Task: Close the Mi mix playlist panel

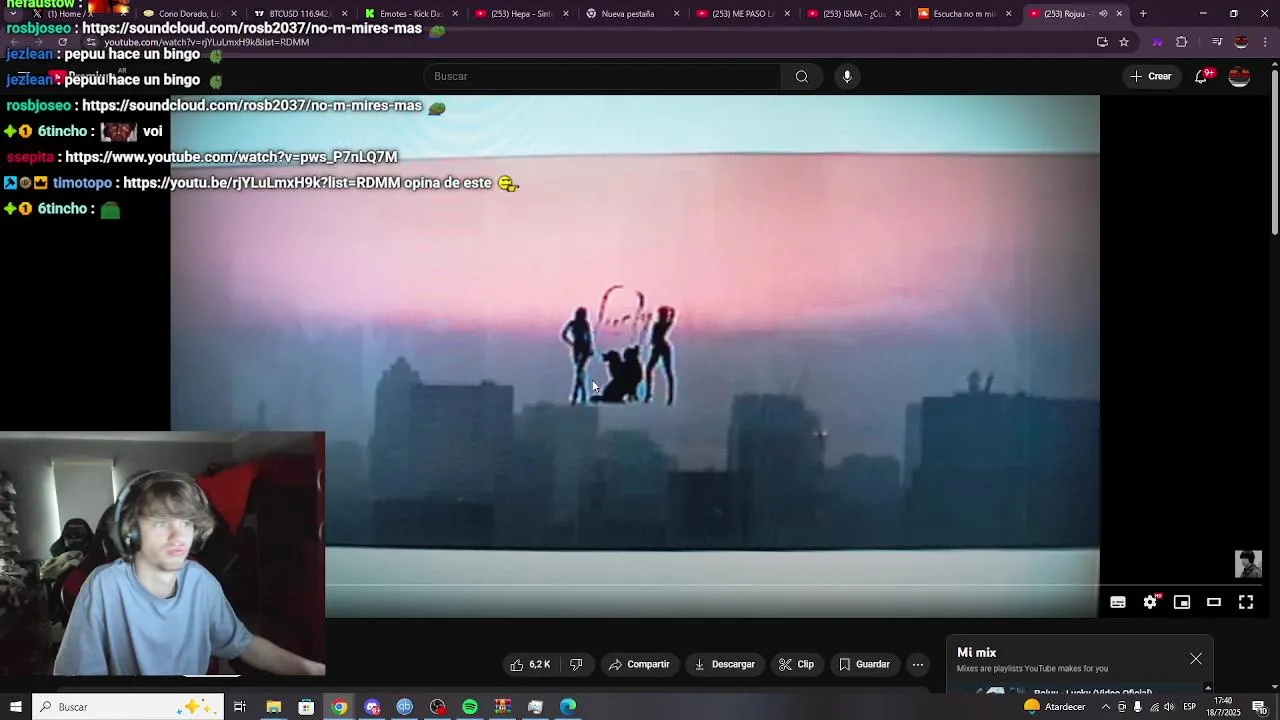Action: coord(1196,658)
